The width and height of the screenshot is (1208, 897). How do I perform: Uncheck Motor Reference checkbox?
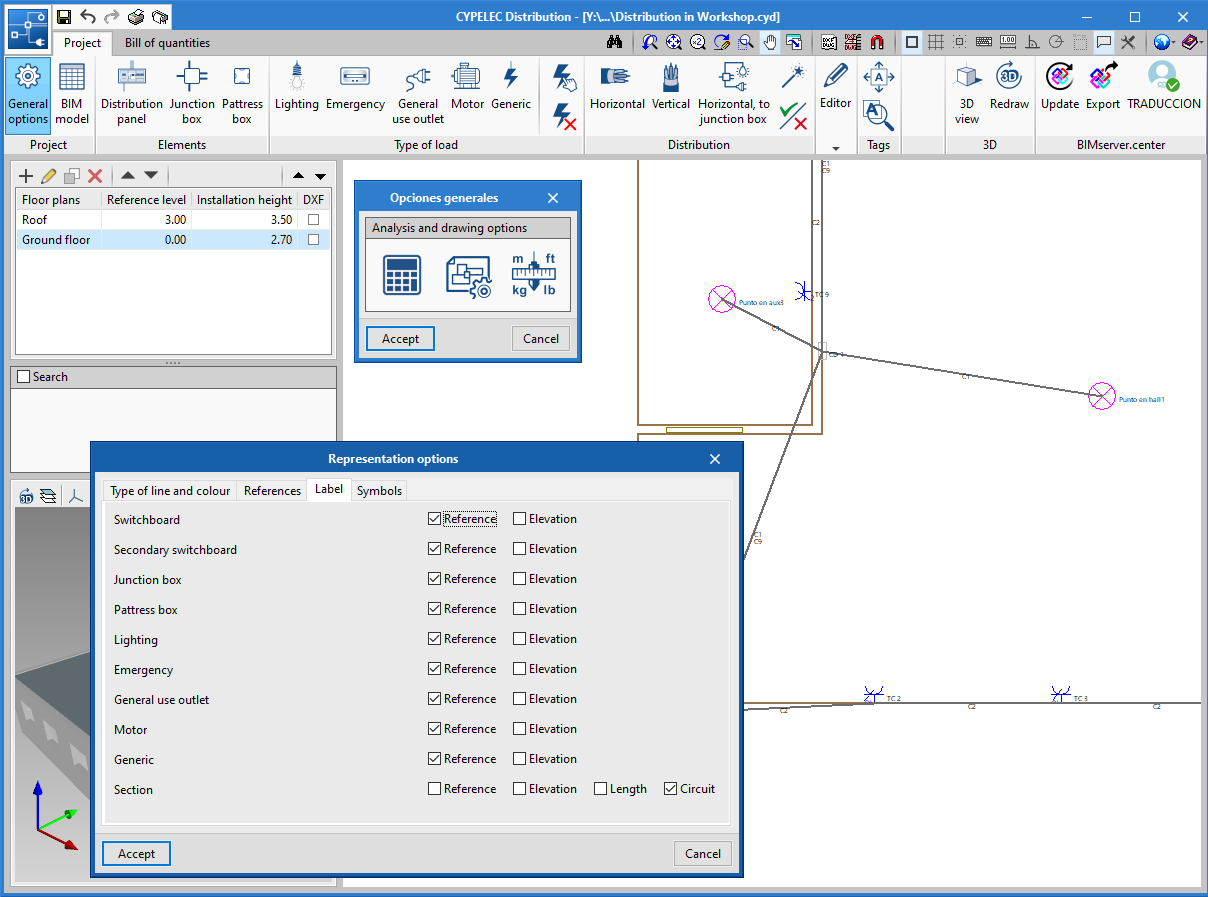(434, 729)
